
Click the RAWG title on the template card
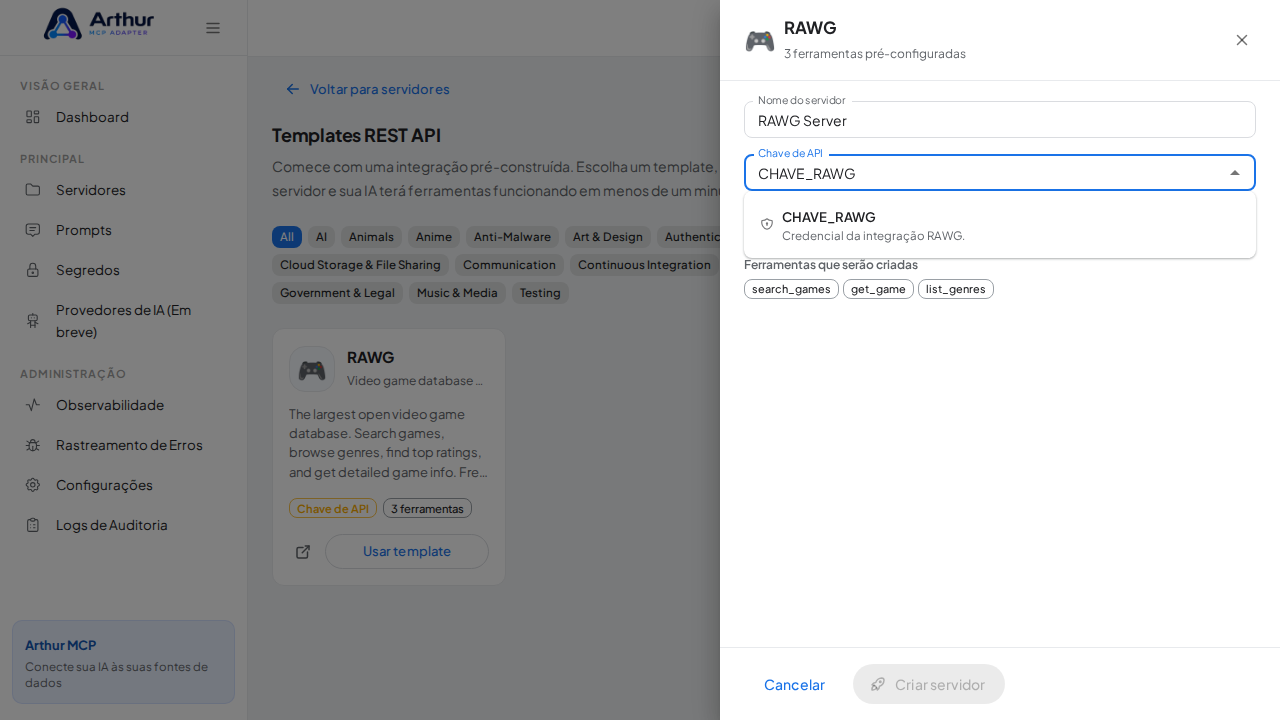point(371,357)
